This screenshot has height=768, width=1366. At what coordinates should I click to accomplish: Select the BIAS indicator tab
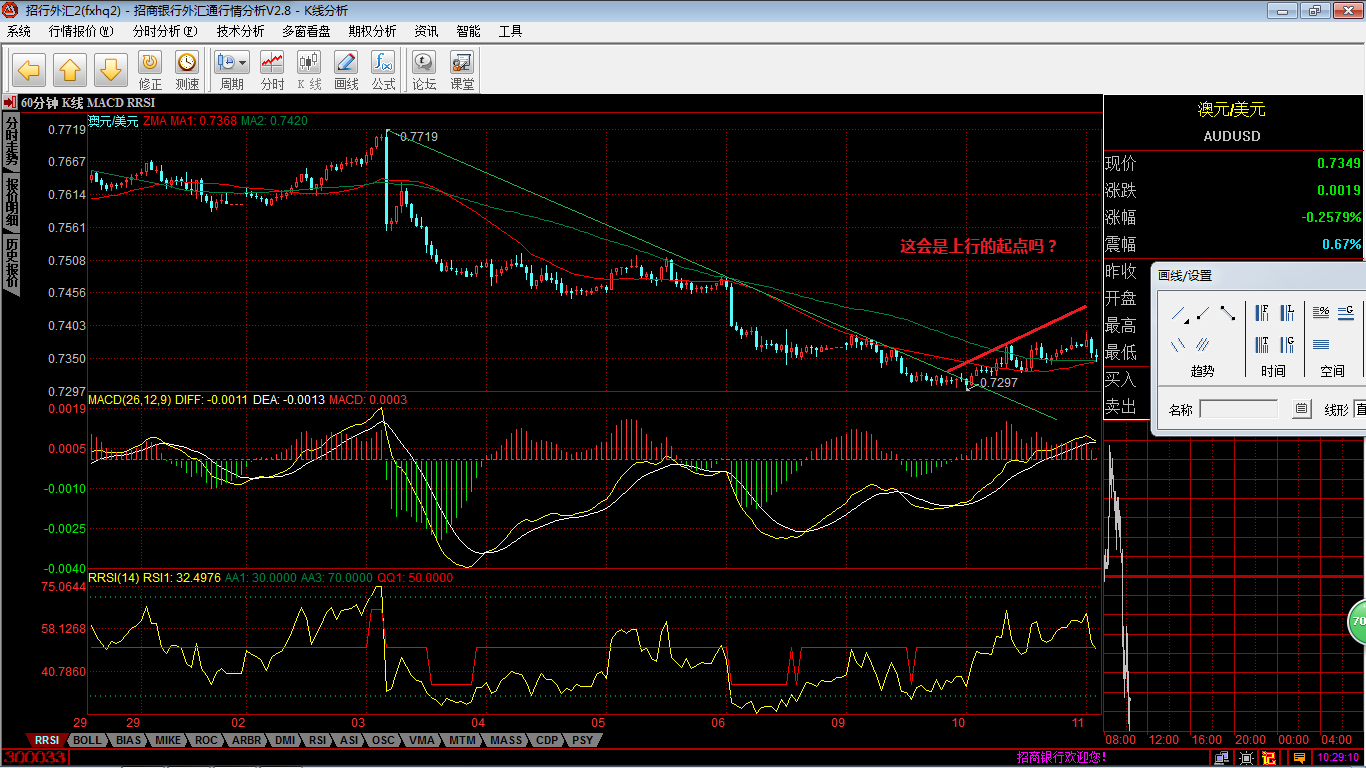(128, 740)
